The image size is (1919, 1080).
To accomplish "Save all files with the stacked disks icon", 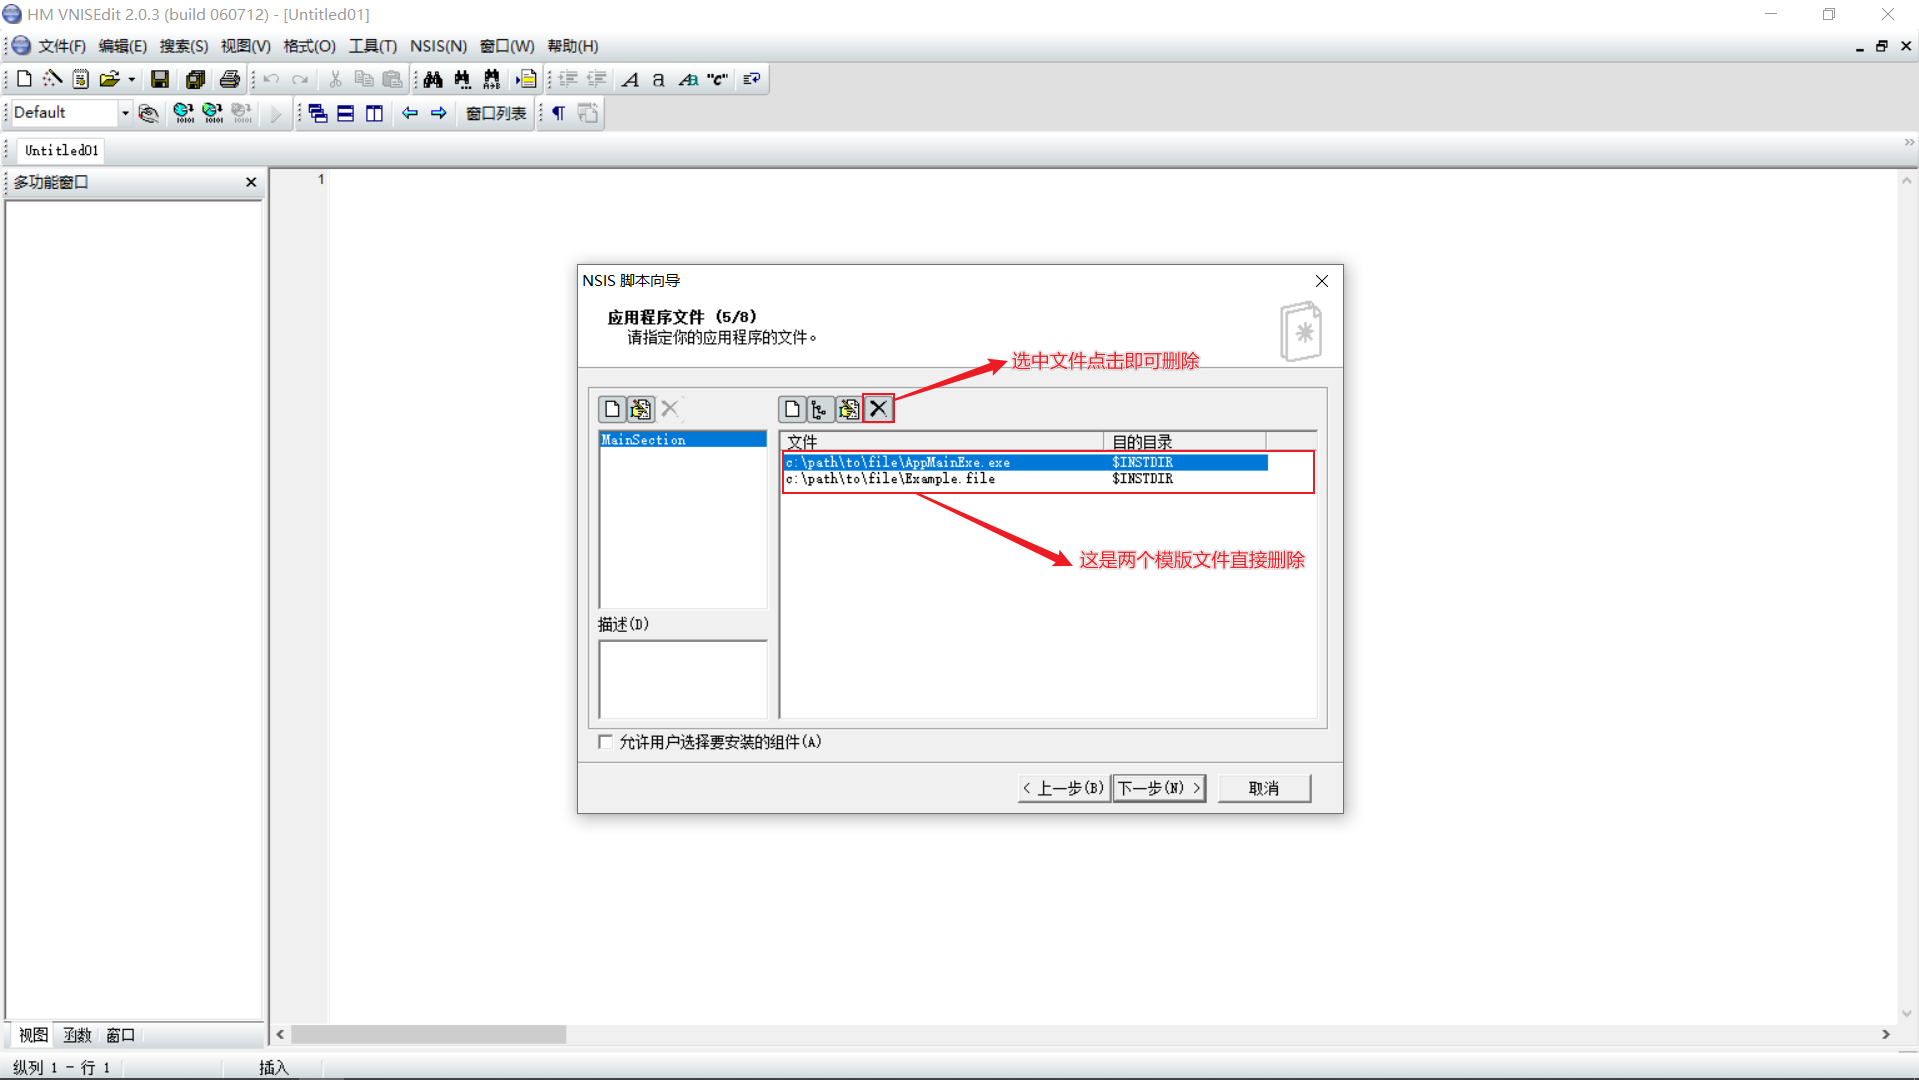I will pos(195,79).
